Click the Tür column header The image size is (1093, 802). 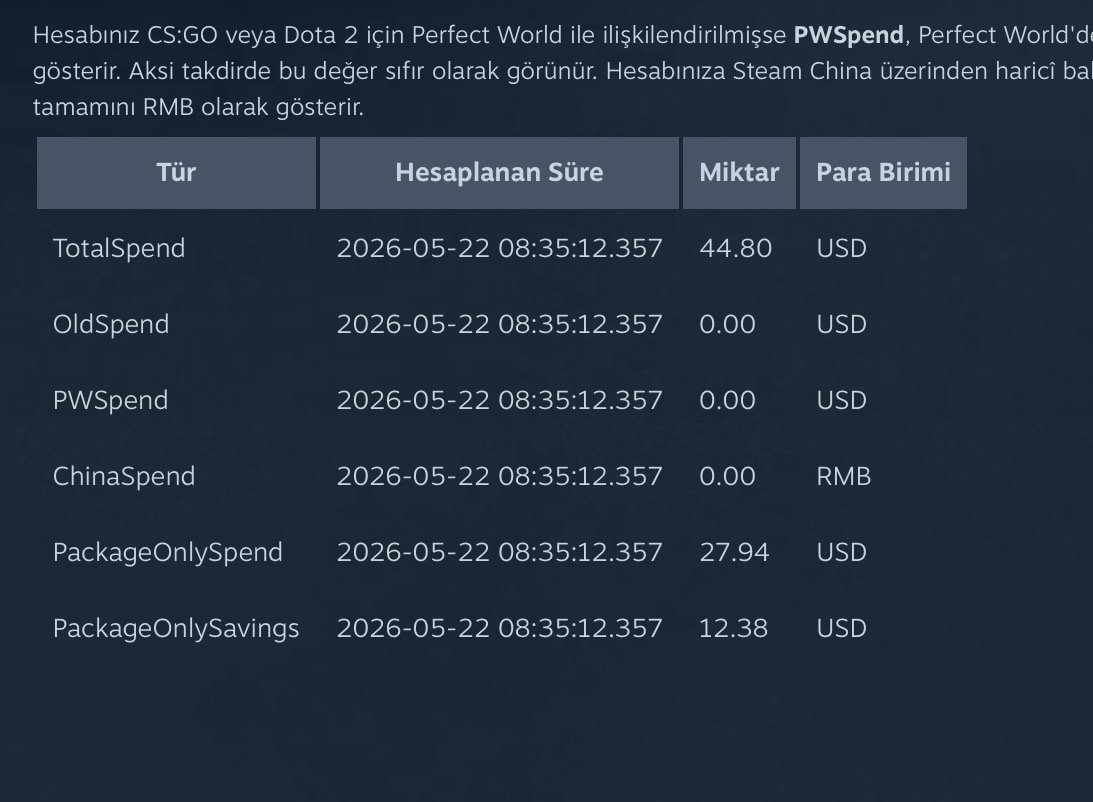point(176,173)
